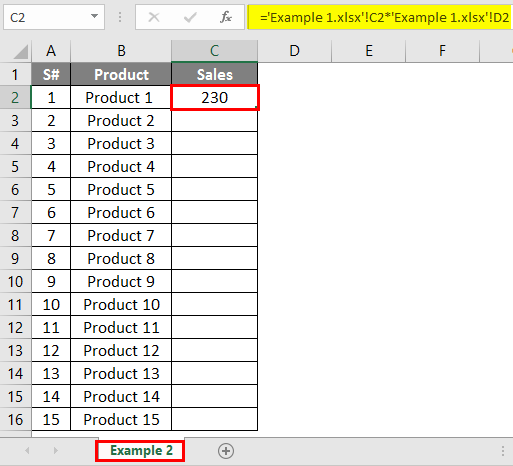Select the Product 10 cell
513x466 pixels.
pos(121,304)
